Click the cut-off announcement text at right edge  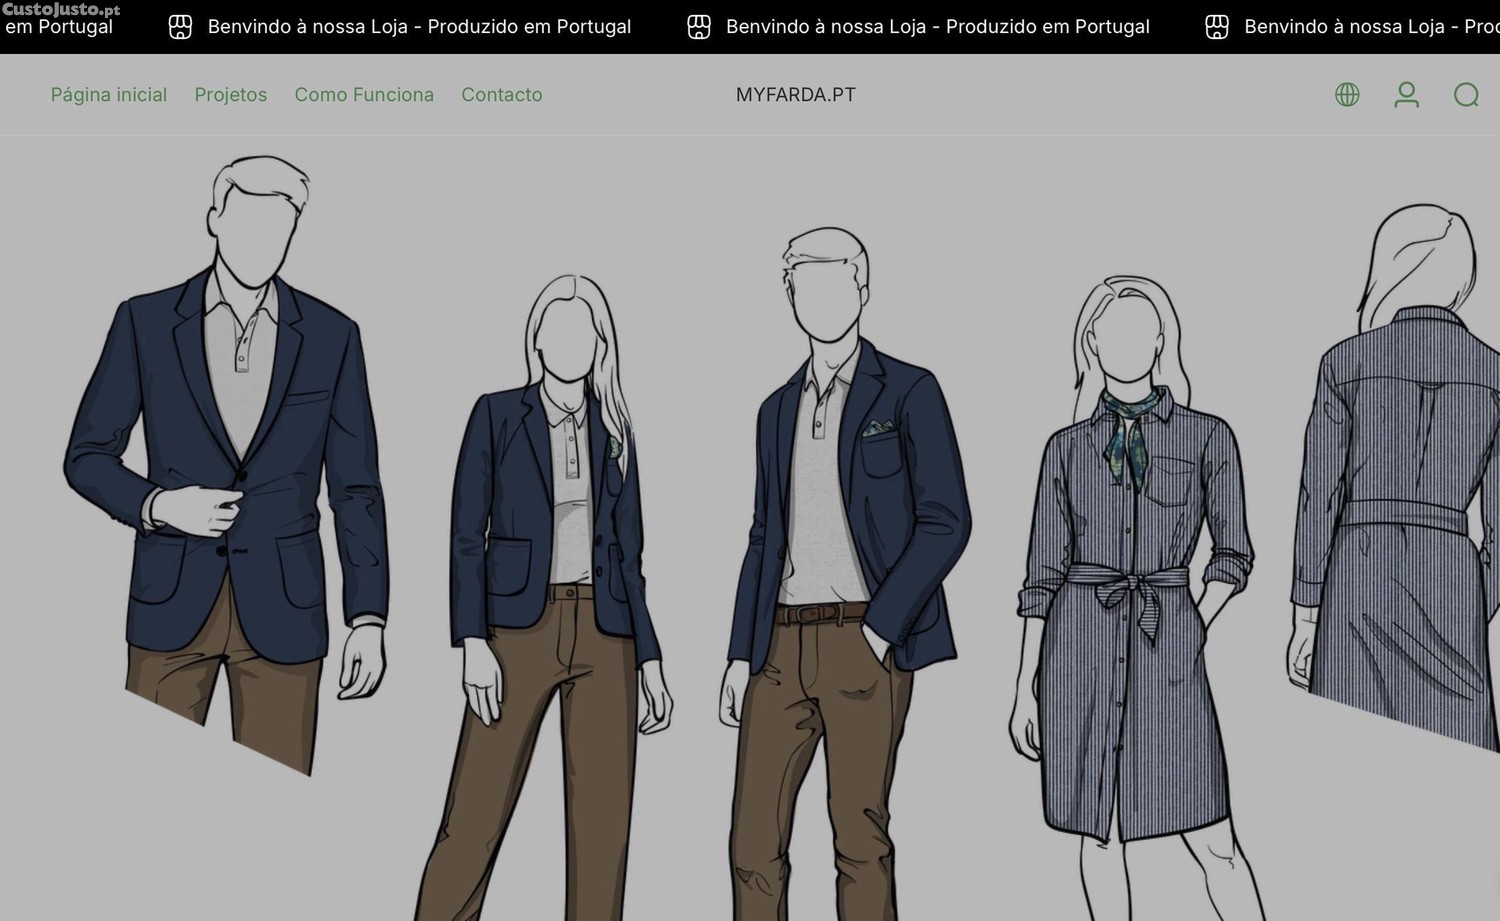click(x=1370, y=27)
